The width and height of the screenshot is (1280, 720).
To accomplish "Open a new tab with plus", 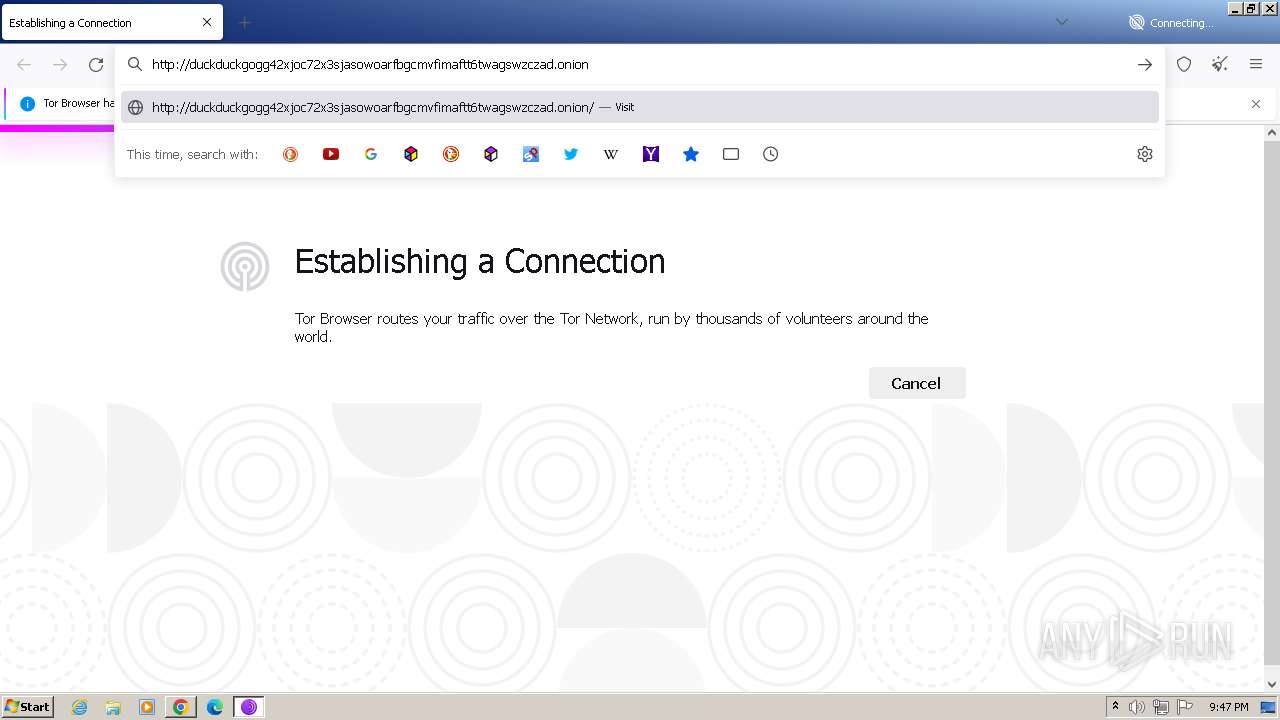I will (x=244, y=22).
